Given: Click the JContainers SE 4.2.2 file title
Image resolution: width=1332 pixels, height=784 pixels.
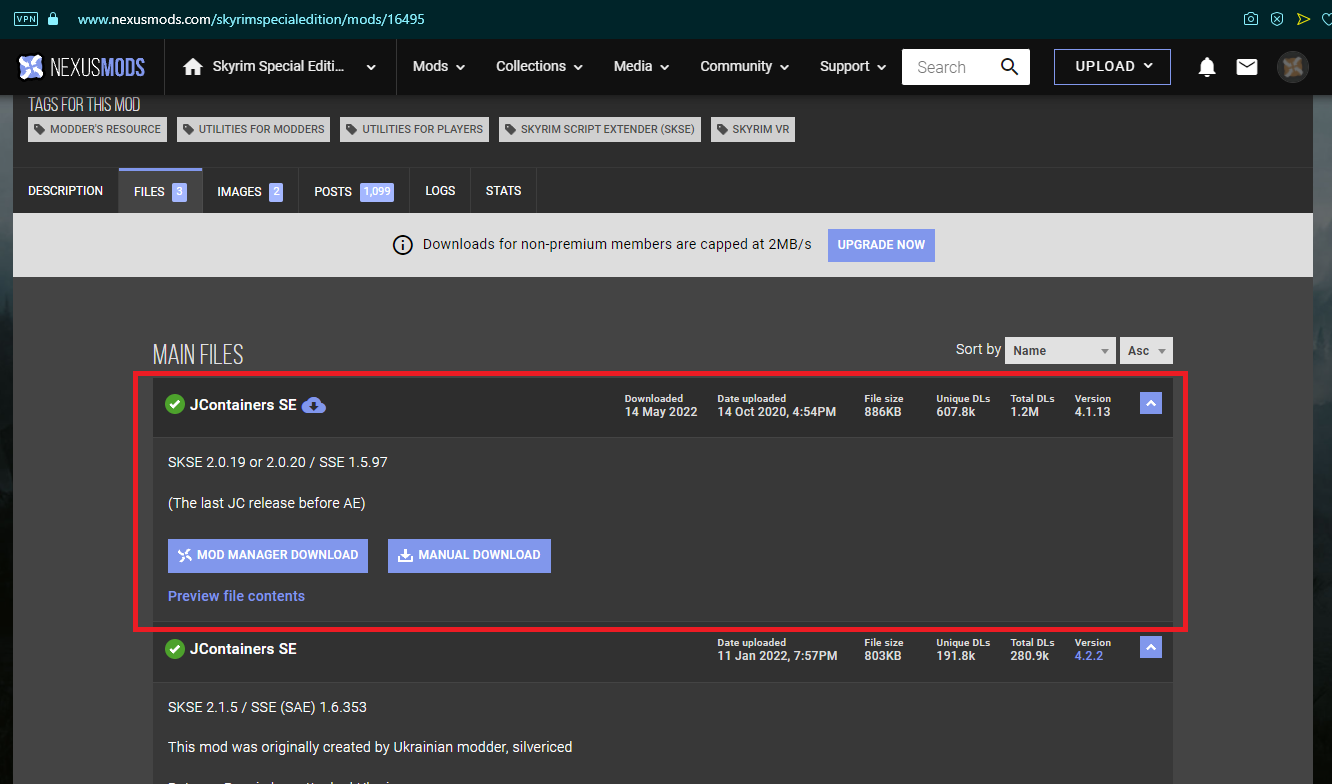Looking at the screenshot, I should [x=243, y=649].
